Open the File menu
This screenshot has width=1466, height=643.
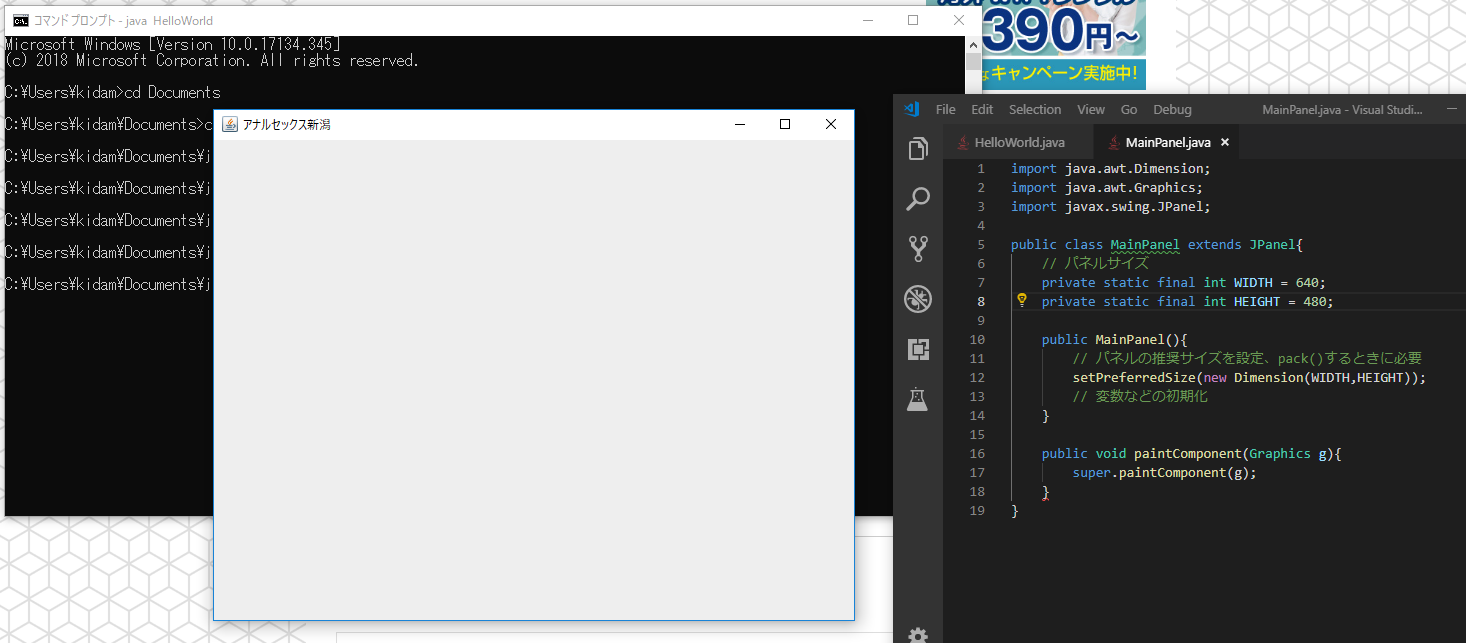pos(945,109)
